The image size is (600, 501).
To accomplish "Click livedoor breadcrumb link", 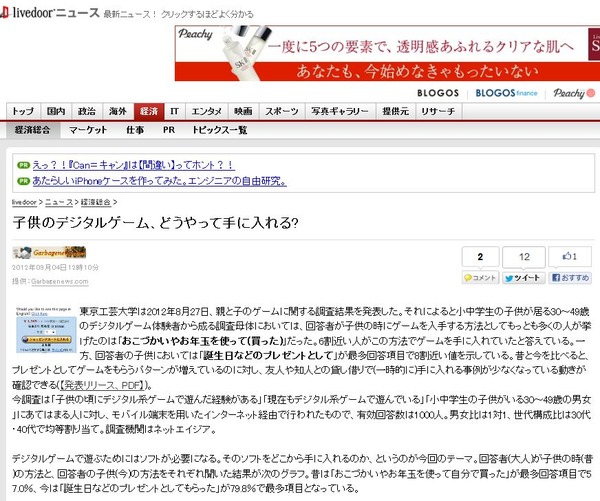I will pos(24,202).
